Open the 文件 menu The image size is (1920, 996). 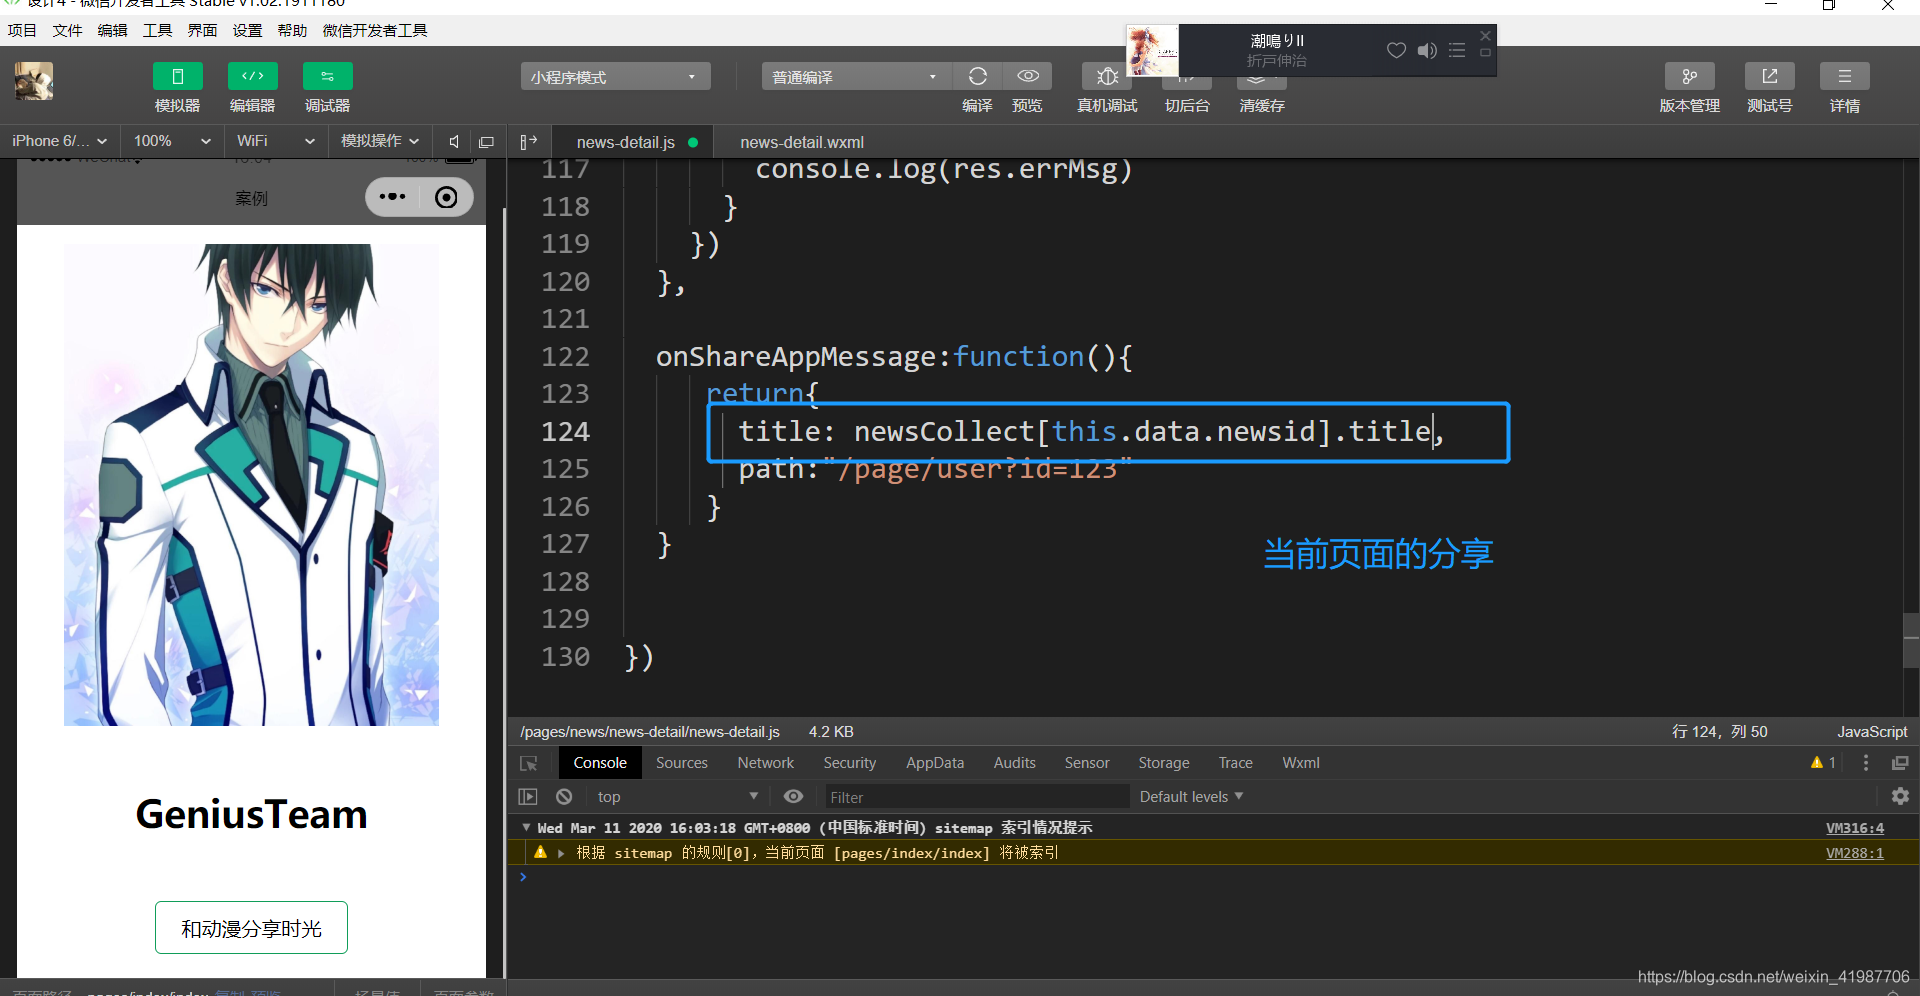click(67, 31)
